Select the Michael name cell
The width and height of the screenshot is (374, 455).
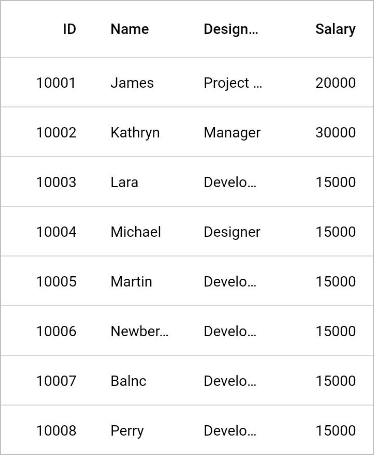click(x=140, y=231)
